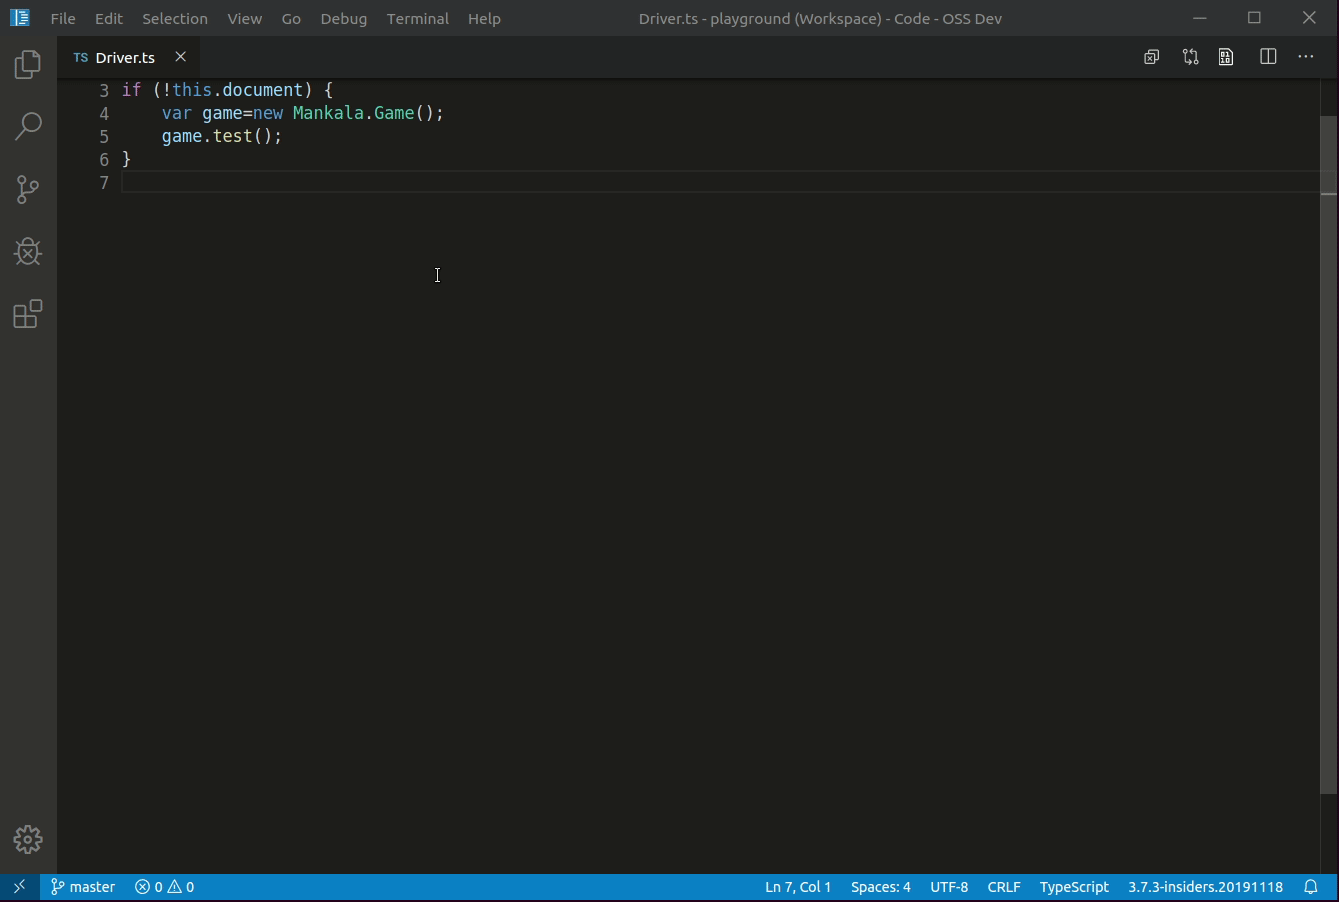The width and height of the screenshot is (1339, 902).
Task: Click the remote window indicator in status bar
Action: pyautogui.click(x=19, y=887)
